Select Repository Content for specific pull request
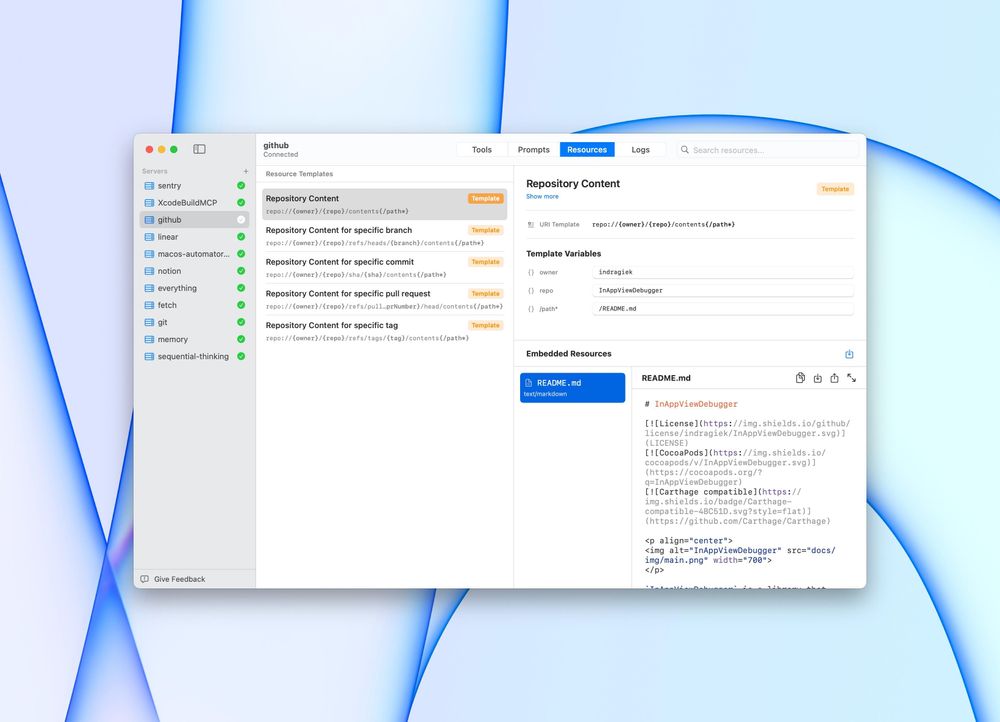Image resolution: width=1000 pixels, height=722 pixels. (385, 300)
